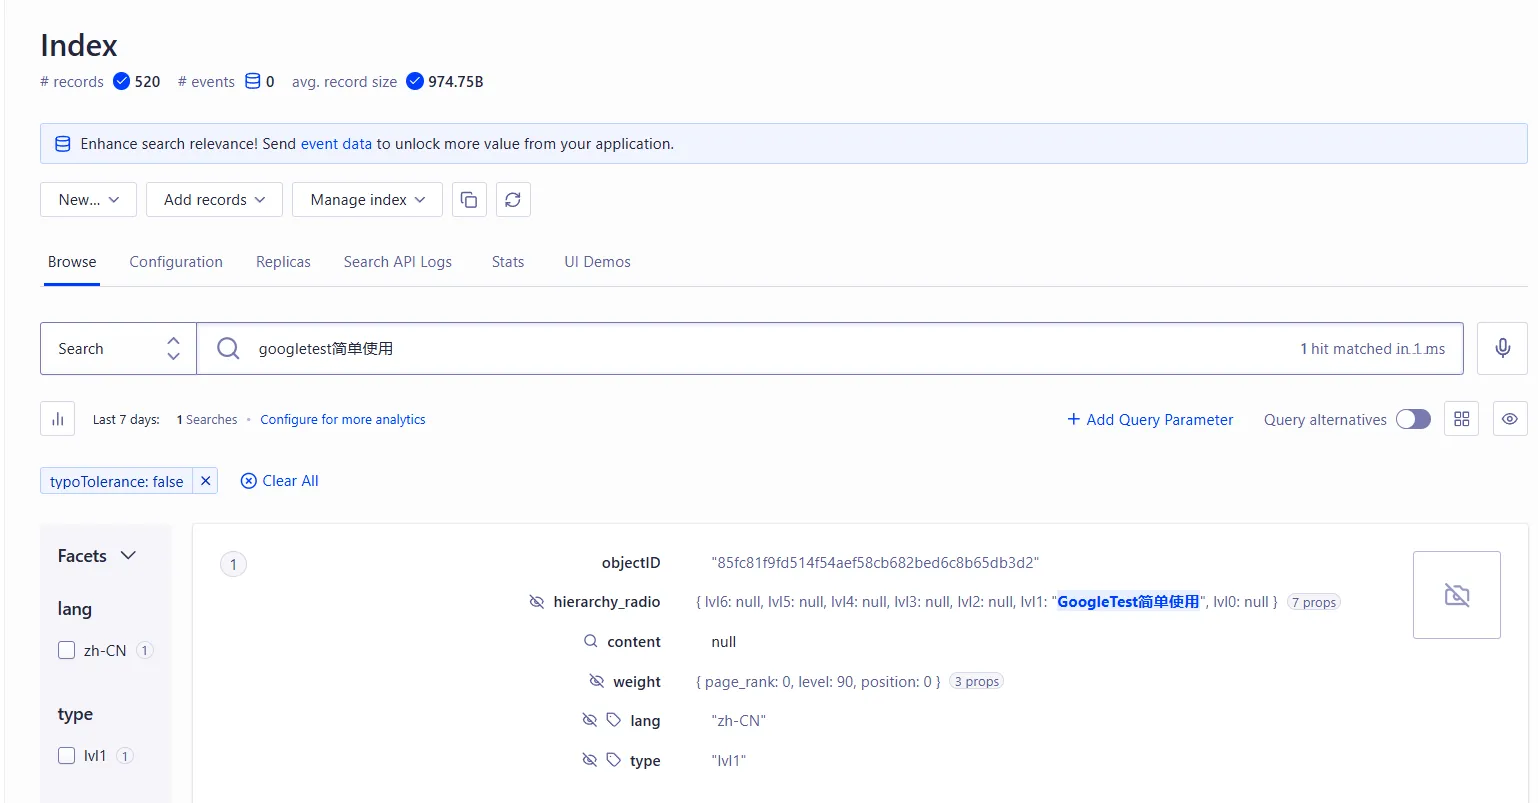
Task: Click the microphone voice search icon
Action: click(1502, 348)
